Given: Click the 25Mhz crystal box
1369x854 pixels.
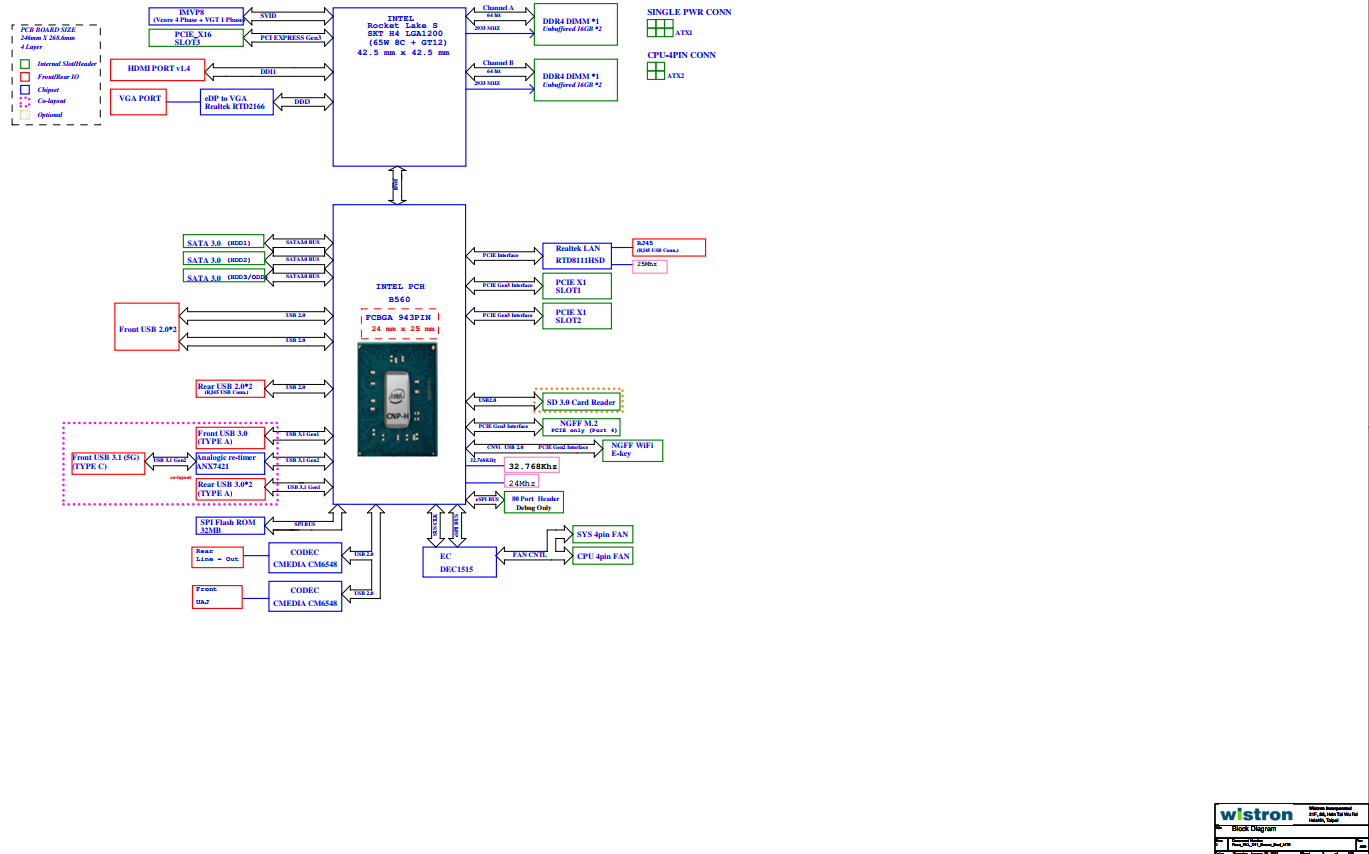Looking at the screenshot, I should (650, 266).
